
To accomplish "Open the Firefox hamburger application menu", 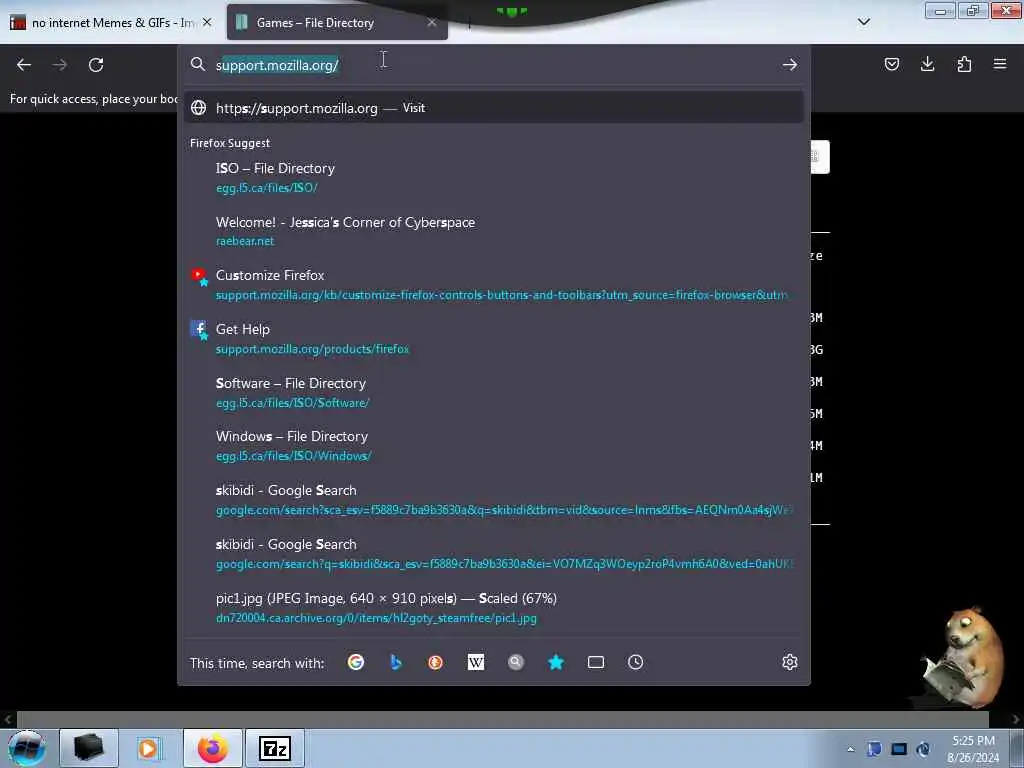I will coord(1000,64).
